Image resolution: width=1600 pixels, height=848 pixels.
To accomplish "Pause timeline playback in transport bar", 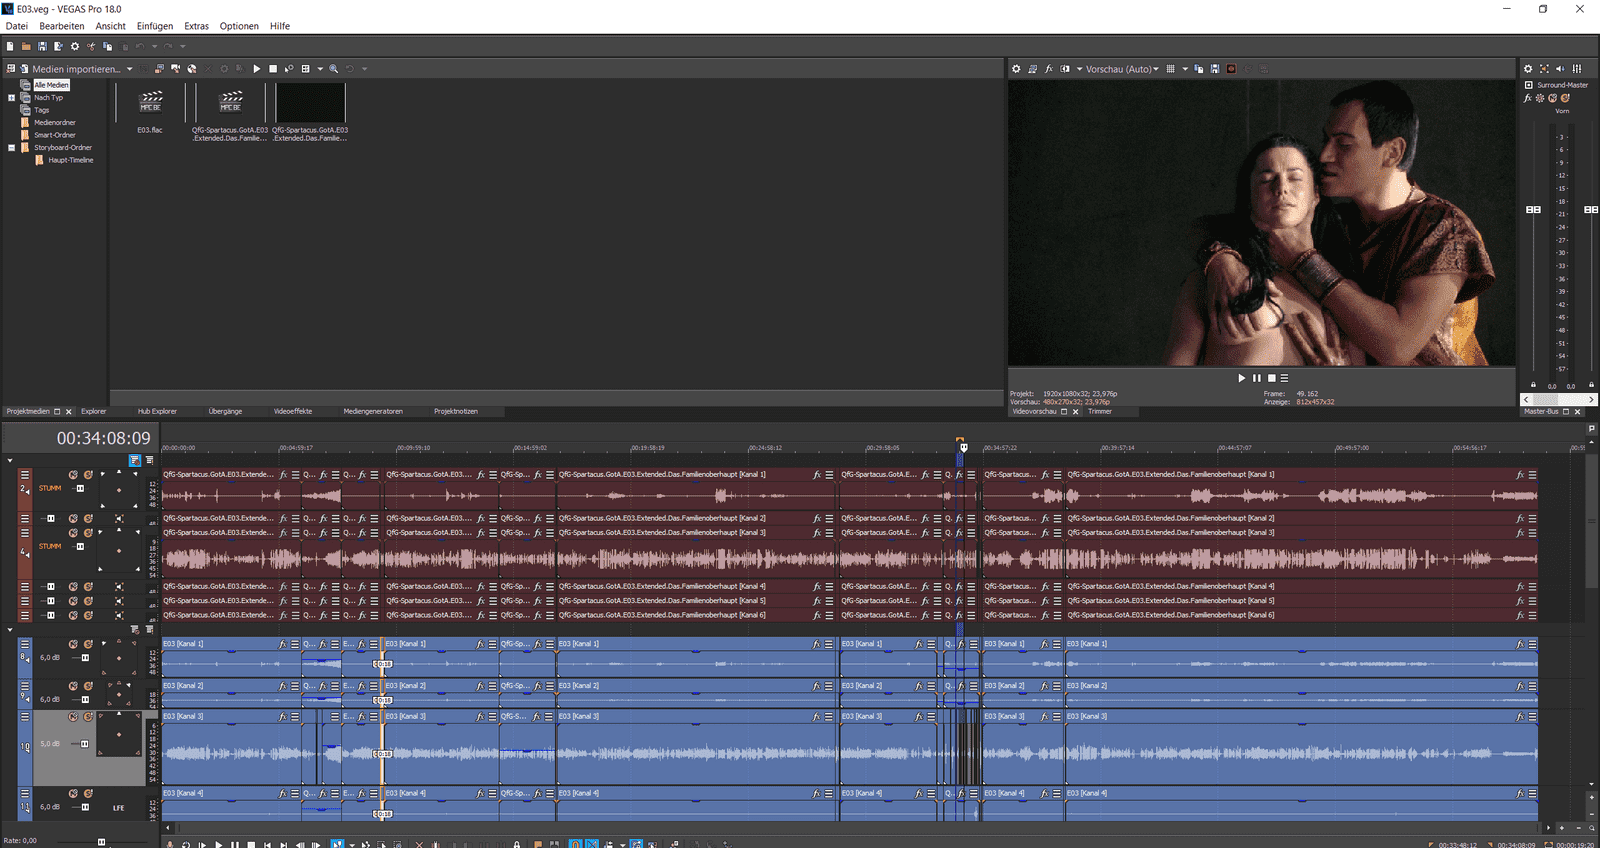I will pos(235,844).
